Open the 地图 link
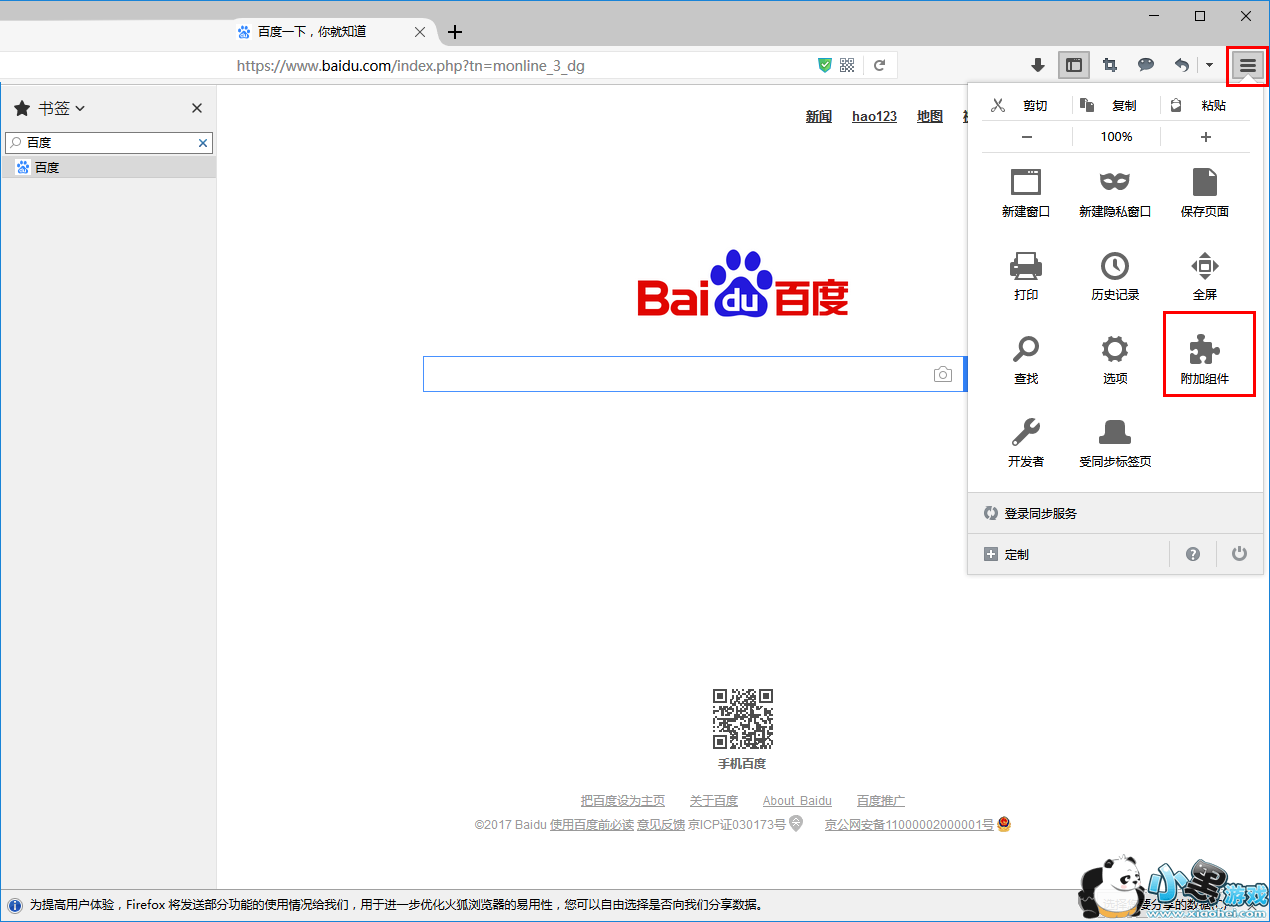This screenshot has height=922, width=1270. [930, 117]
